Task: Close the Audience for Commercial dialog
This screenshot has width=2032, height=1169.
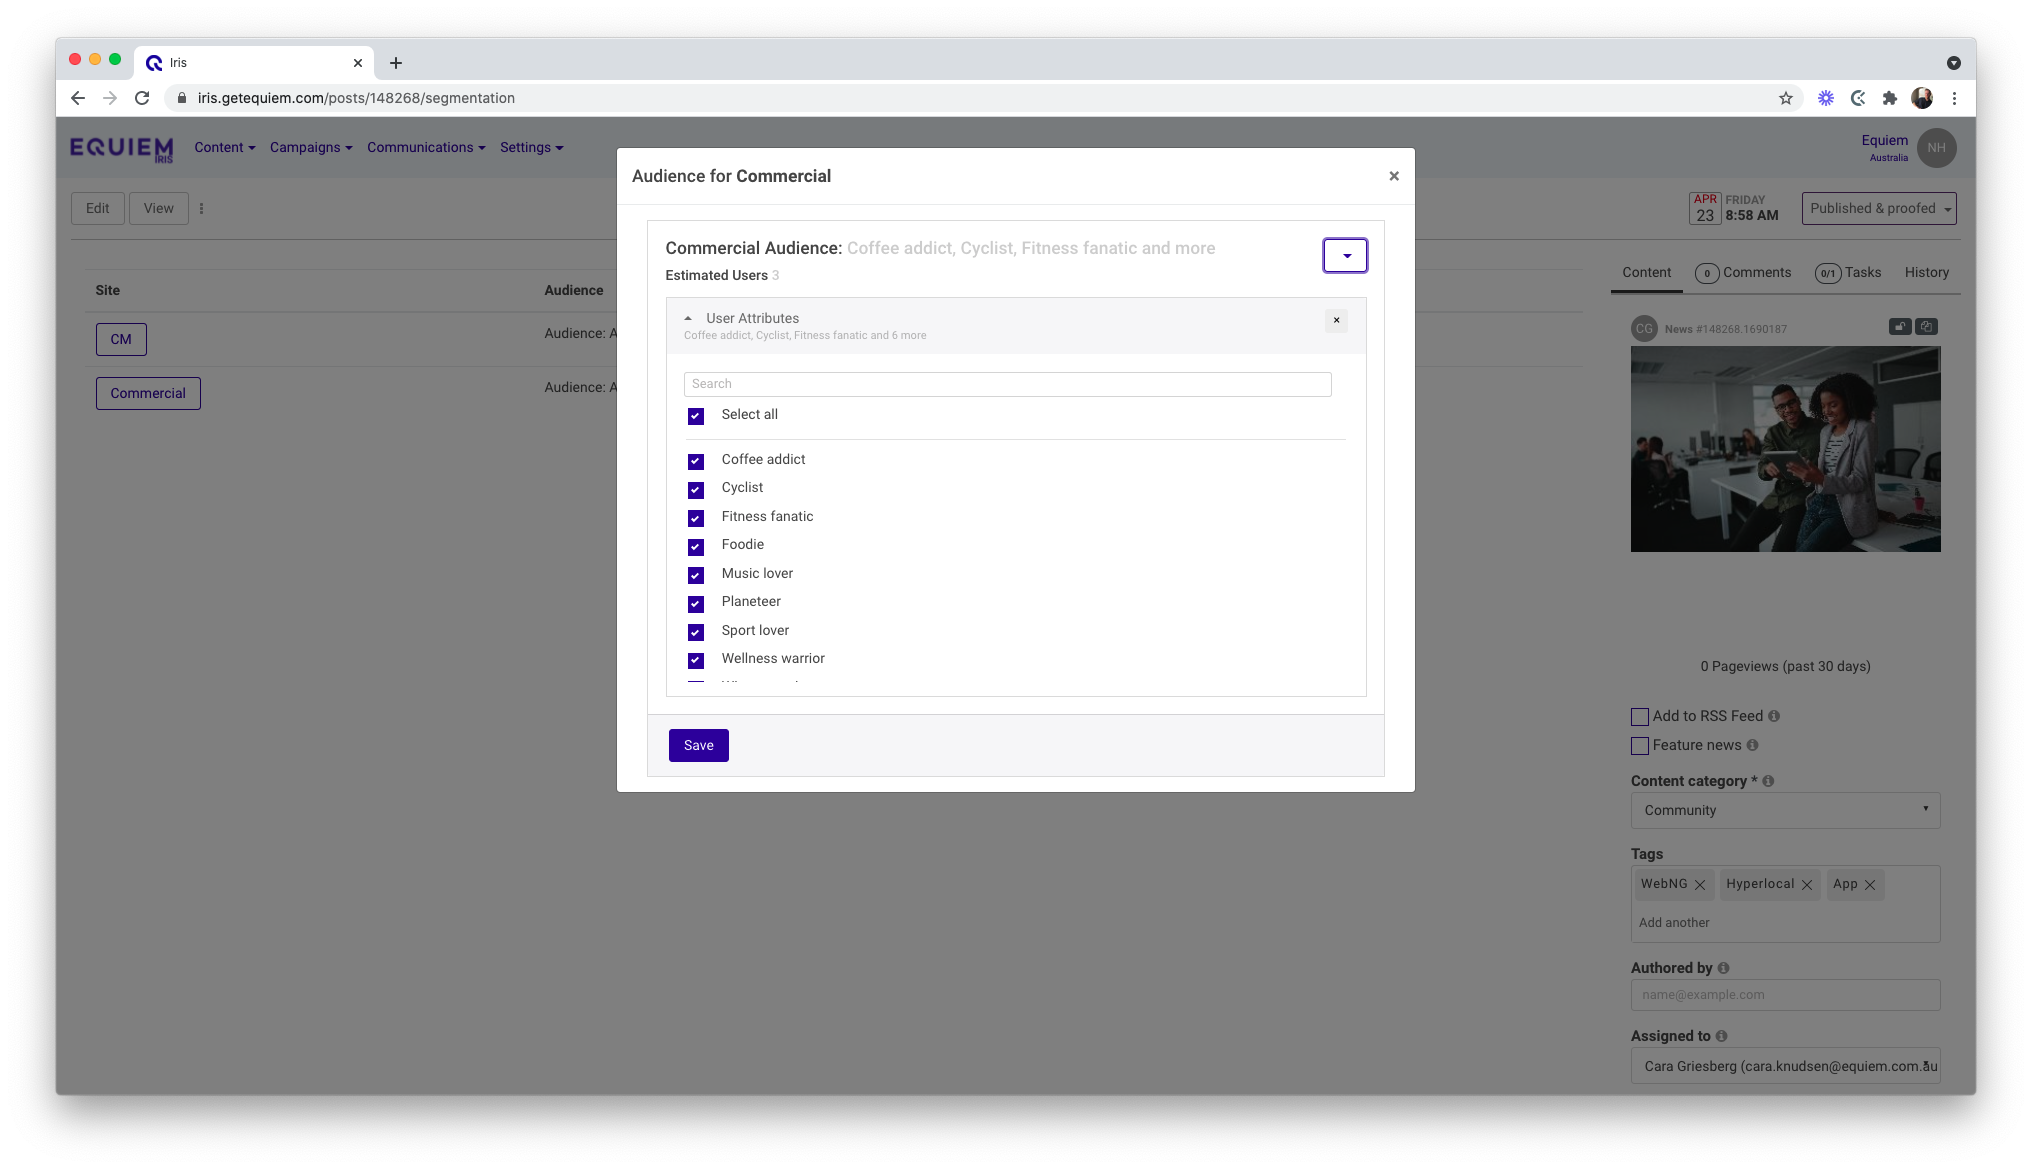Action: tap(1393, 176)
